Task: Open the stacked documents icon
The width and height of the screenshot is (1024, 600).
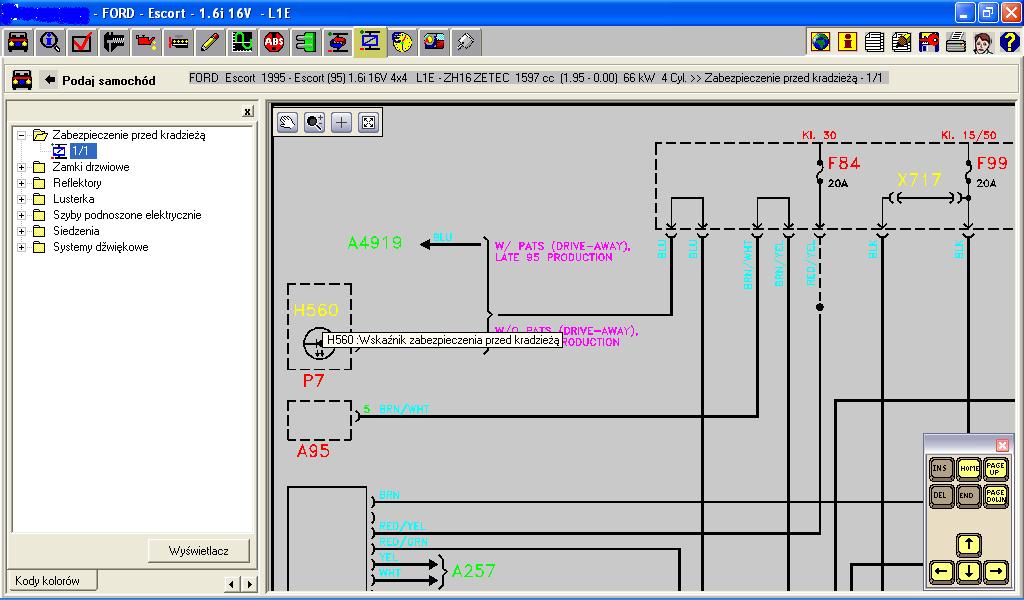Action: [x=874, y=42]
